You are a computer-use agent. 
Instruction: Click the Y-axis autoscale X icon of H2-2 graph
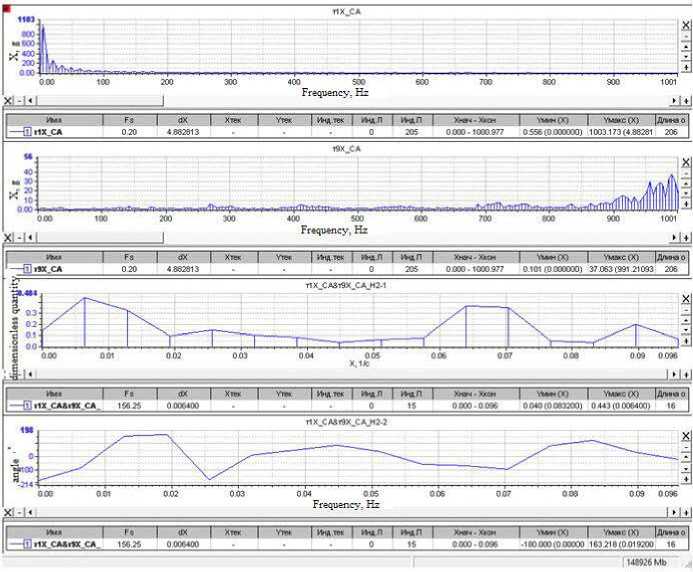coord(685,437)
